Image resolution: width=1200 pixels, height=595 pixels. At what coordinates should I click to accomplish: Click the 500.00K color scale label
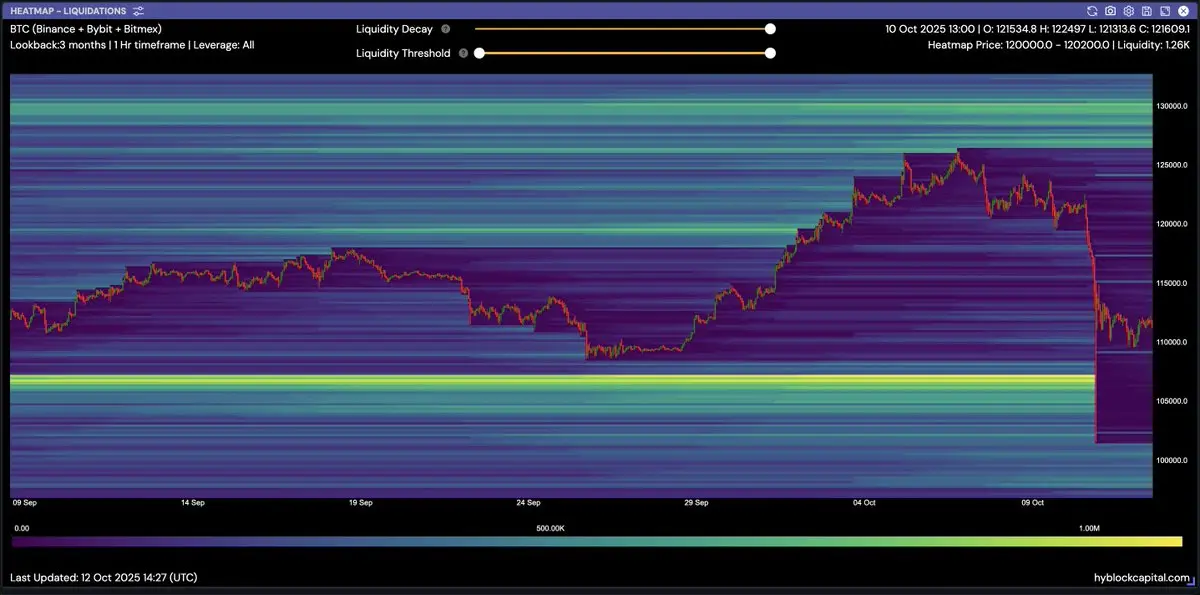point(552,527)
